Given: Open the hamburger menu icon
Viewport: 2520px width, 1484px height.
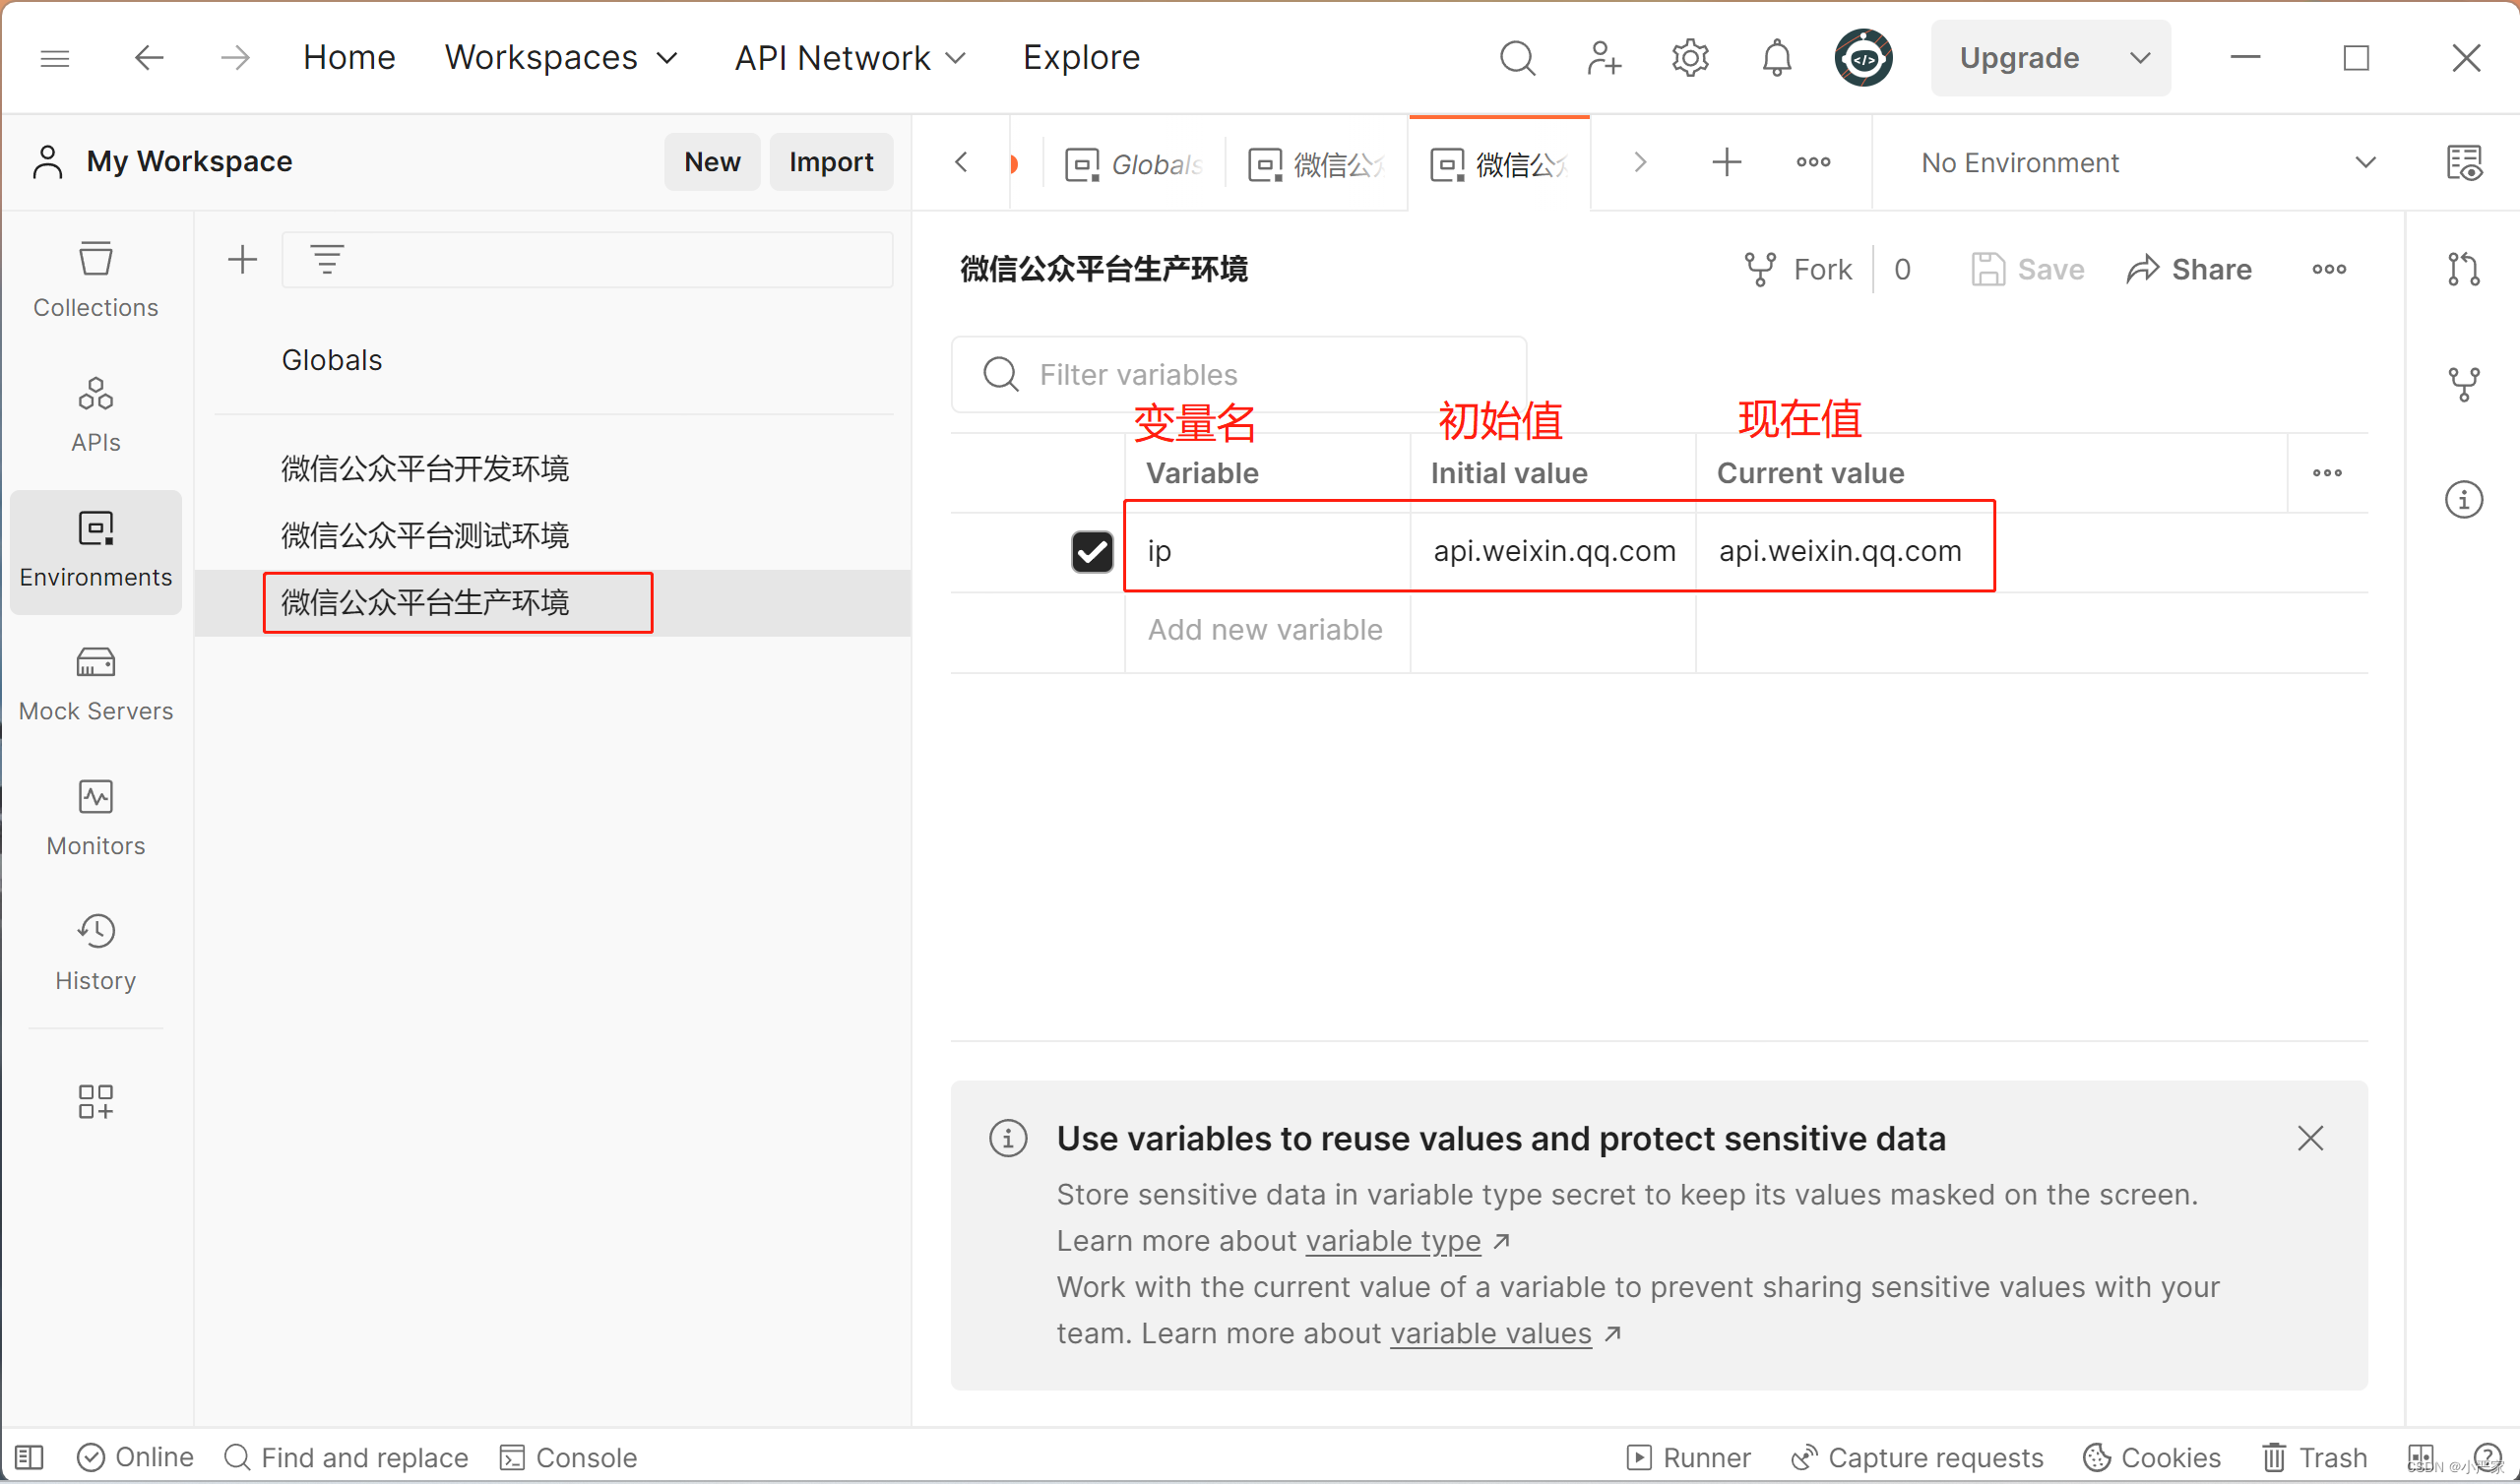Looking at the screenshot, I should (55, 59).
